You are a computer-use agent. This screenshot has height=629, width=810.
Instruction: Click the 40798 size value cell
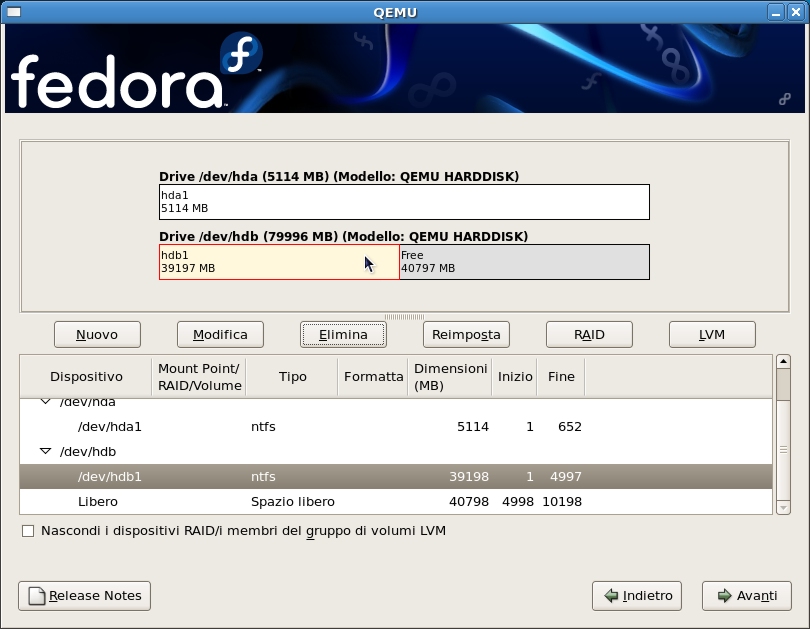(x=469, y=501)
